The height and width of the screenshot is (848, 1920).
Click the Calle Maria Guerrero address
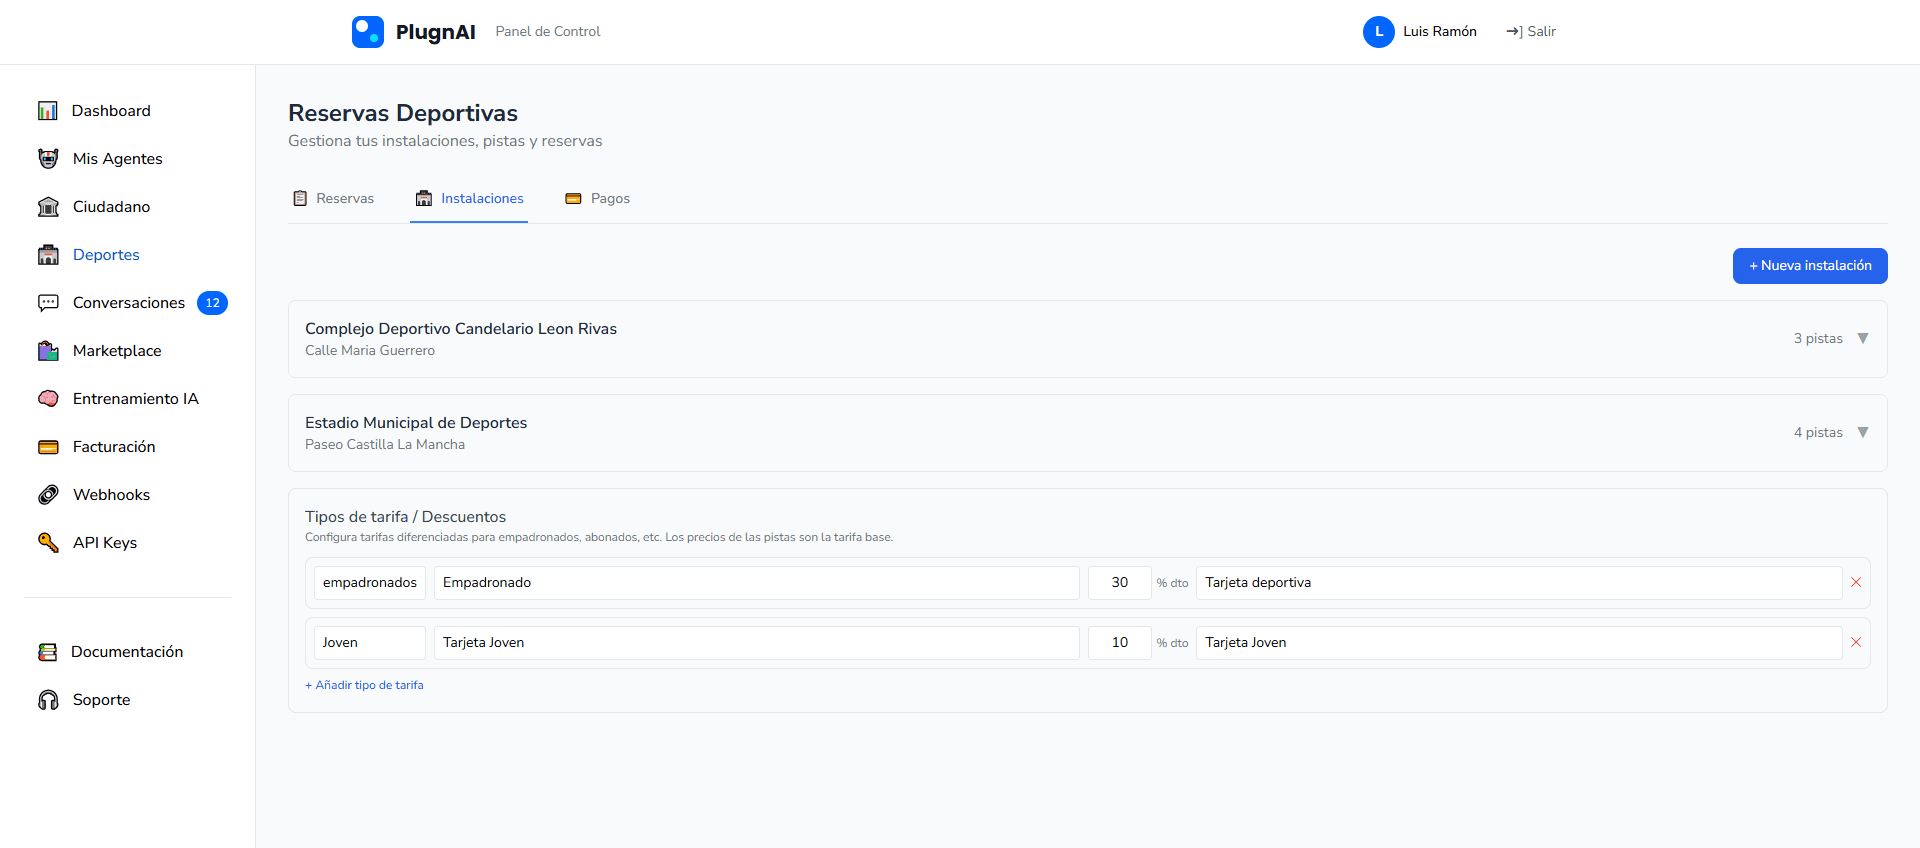point(370,351)
